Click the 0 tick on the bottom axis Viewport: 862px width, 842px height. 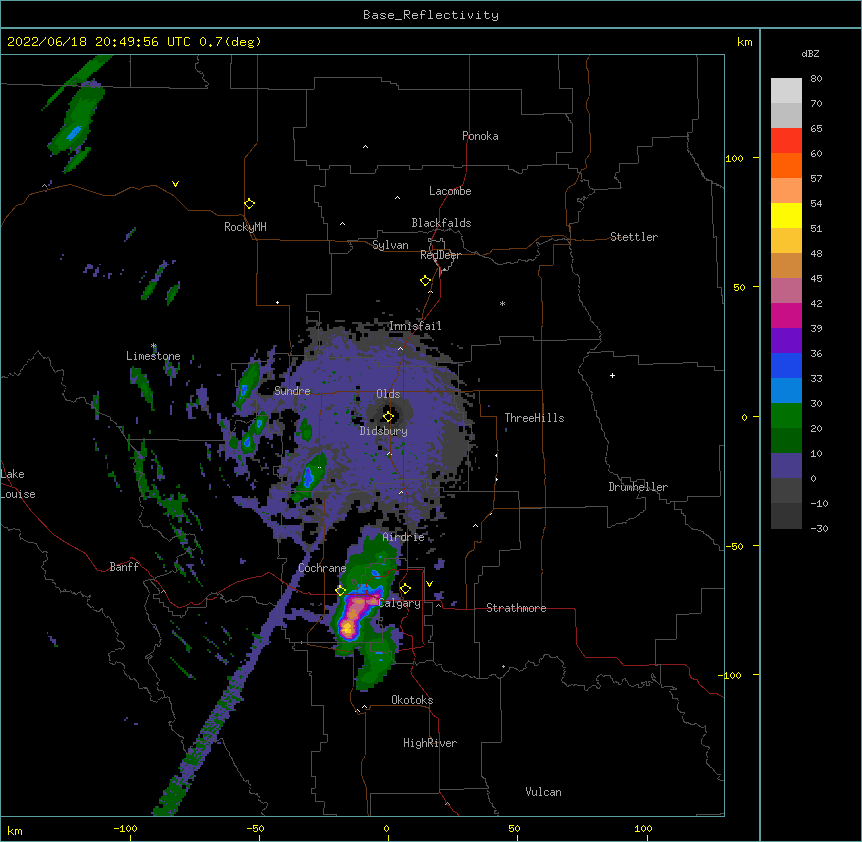click(x=386, y=828)
